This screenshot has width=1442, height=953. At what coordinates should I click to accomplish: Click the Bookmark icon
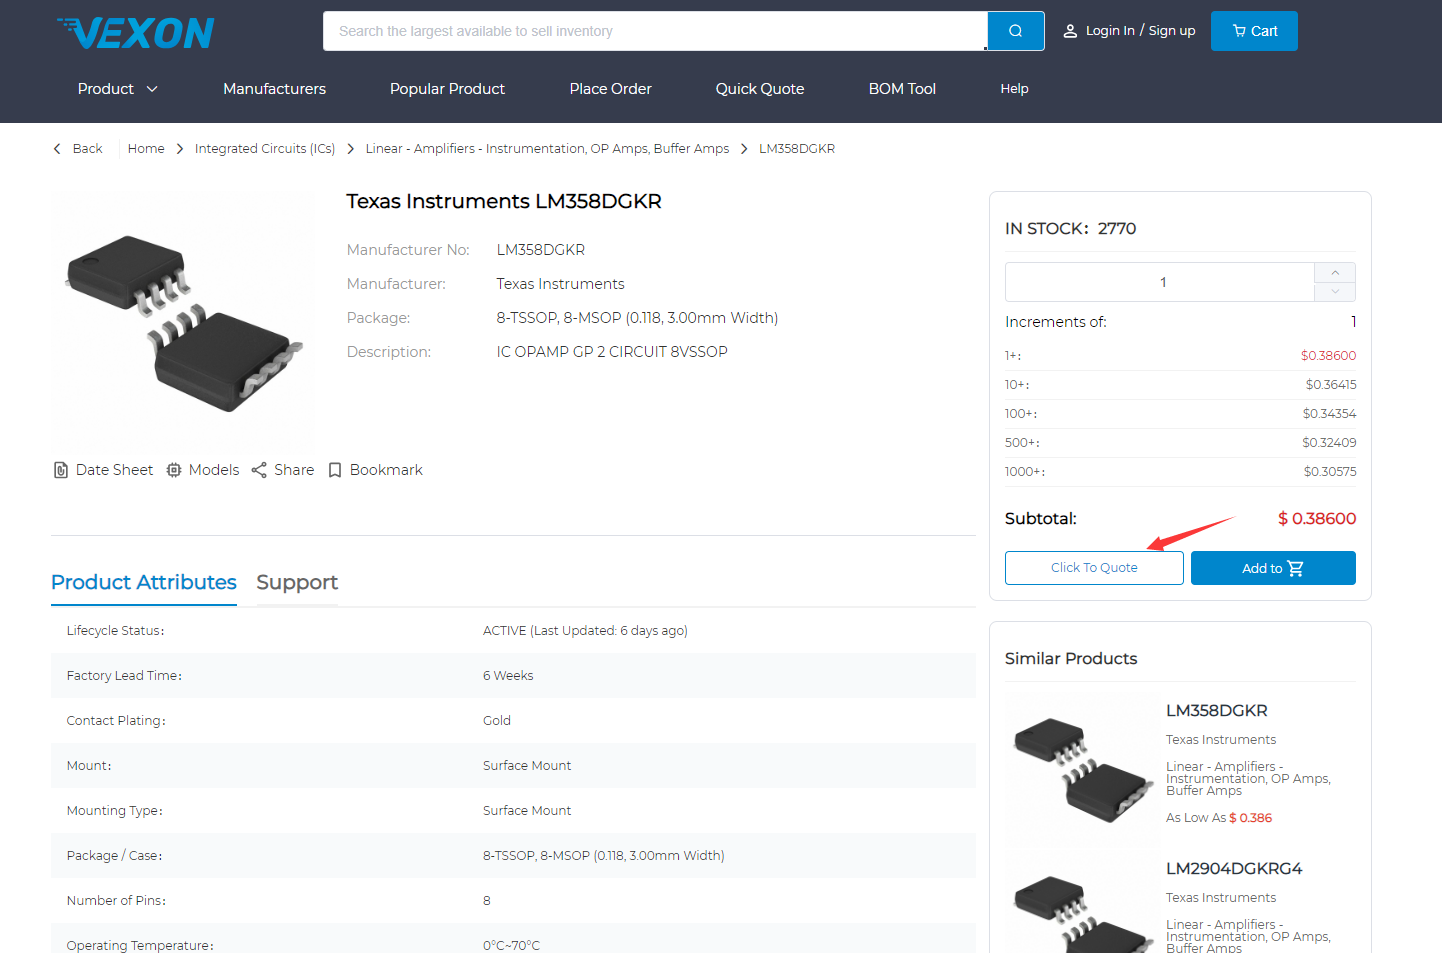point(335,470)
